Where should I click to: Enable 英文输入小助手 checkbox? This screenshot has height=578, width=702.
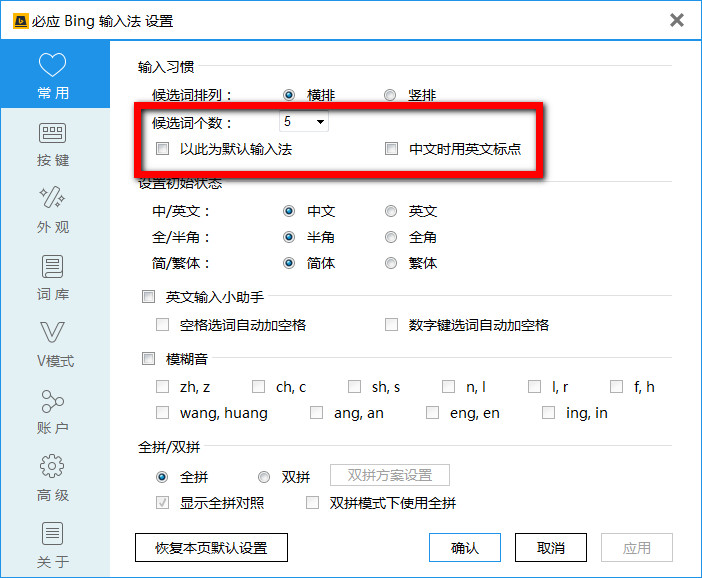(x=148, y=296)
